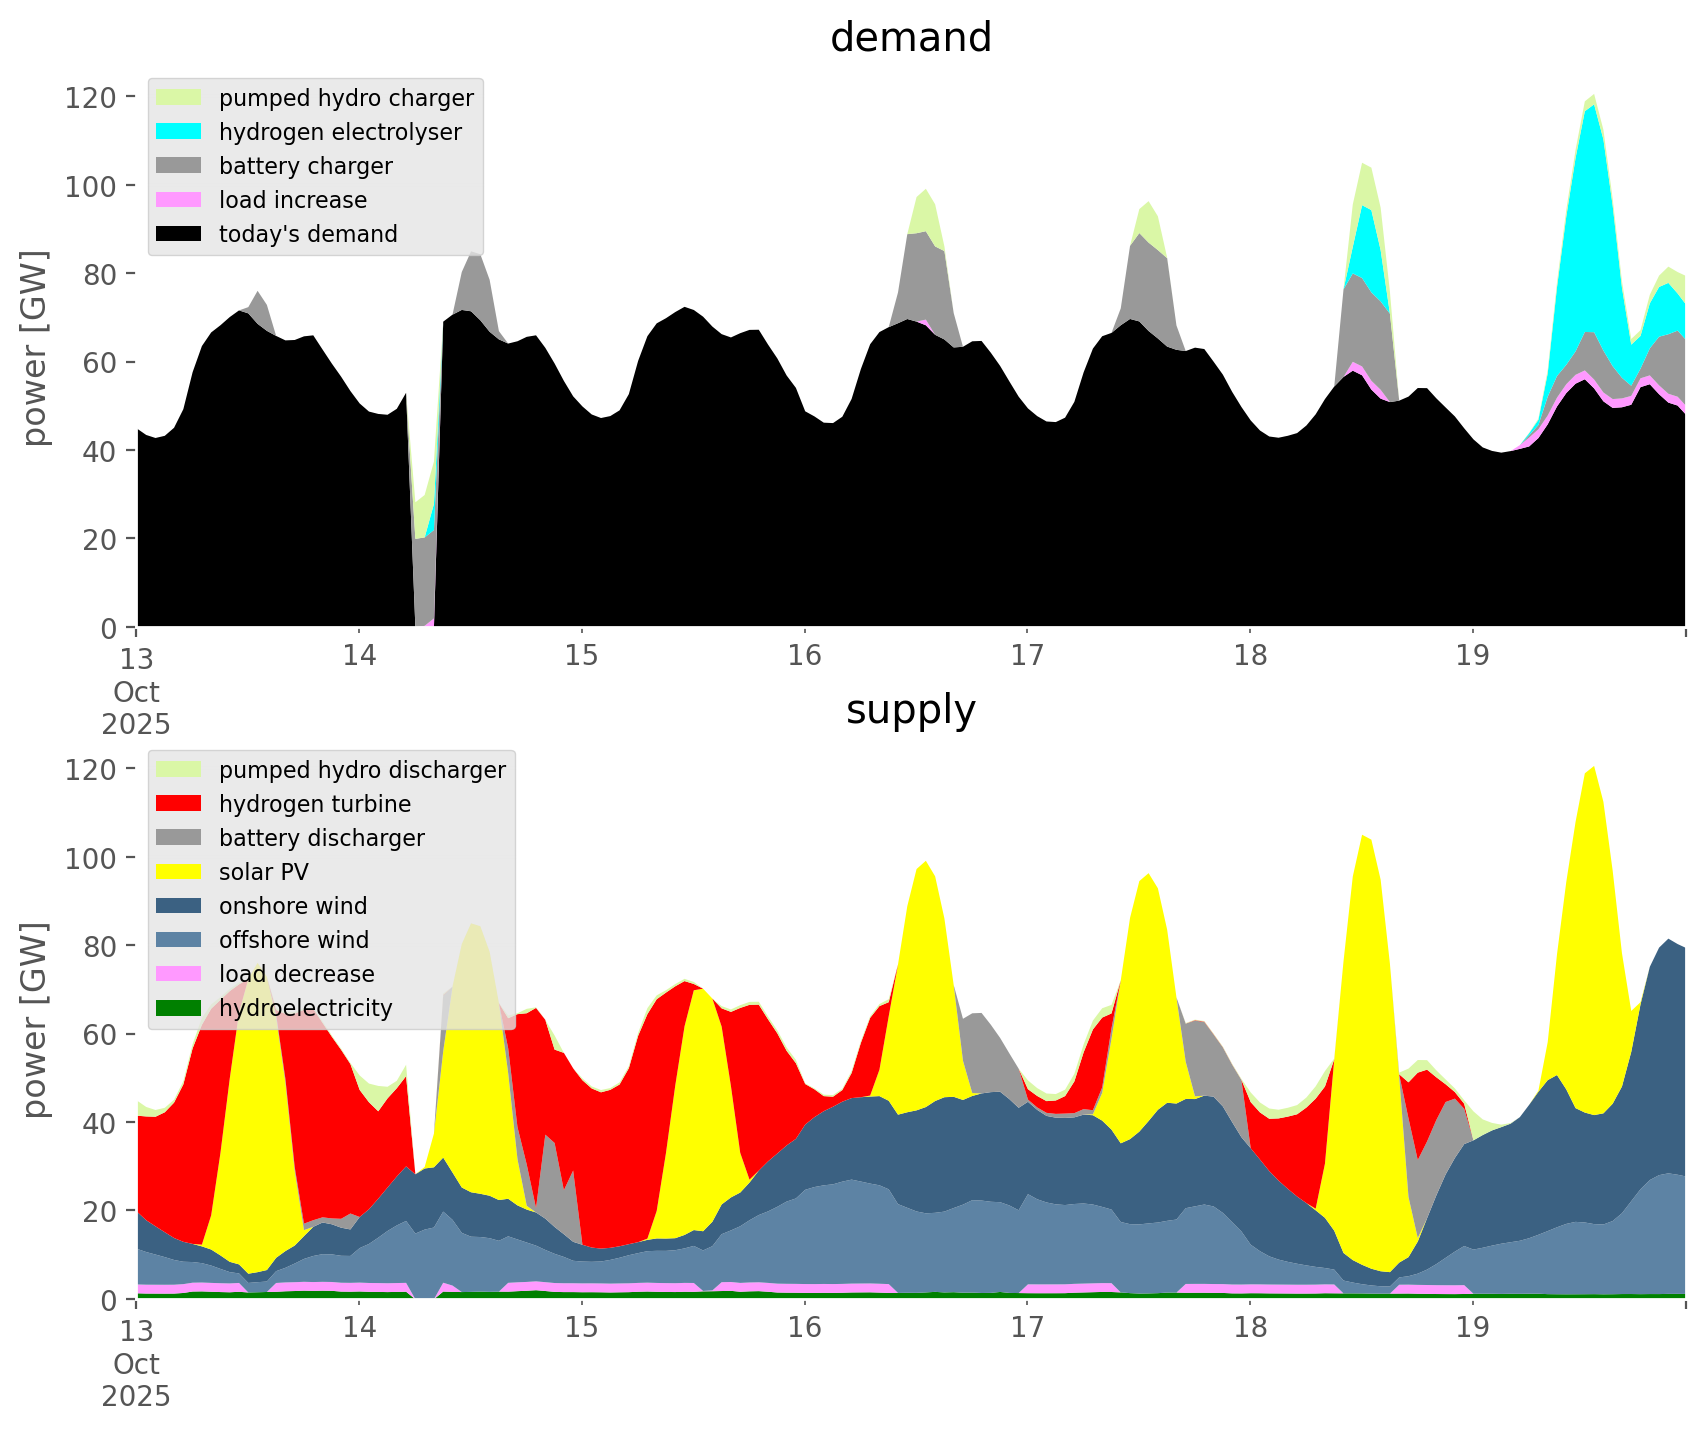The image size is (1706, 1431).
Task: Click the yellow solar PV legend swatch
Action: click(x=178, y=872)
